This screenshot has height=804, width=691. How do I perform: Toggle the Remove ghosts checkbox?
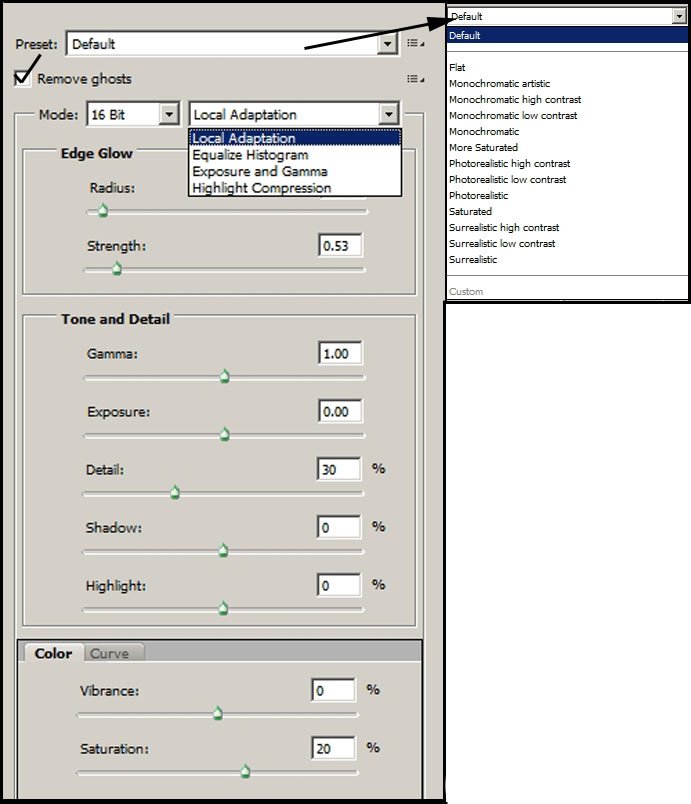22,78
